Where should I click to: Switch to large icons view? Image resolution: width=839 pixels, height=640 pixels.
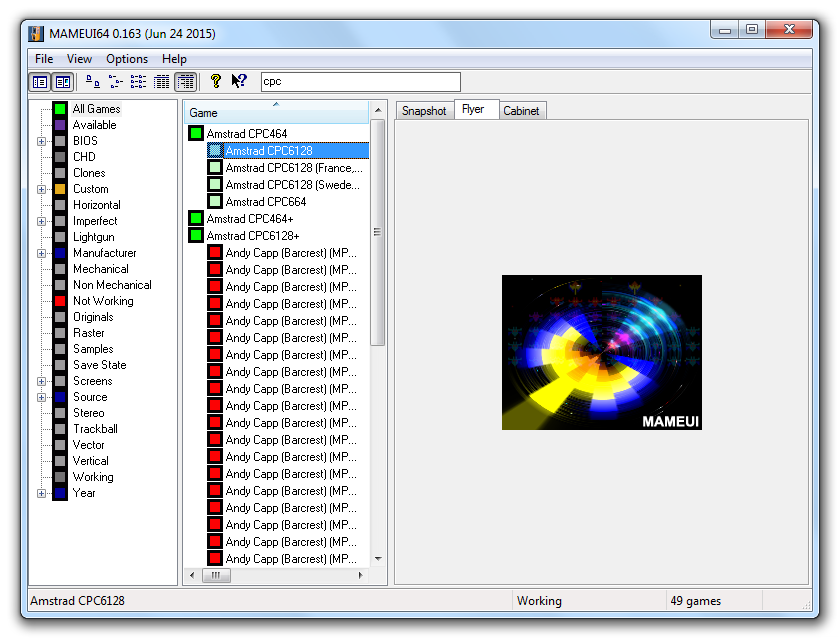tap(93, 81)
